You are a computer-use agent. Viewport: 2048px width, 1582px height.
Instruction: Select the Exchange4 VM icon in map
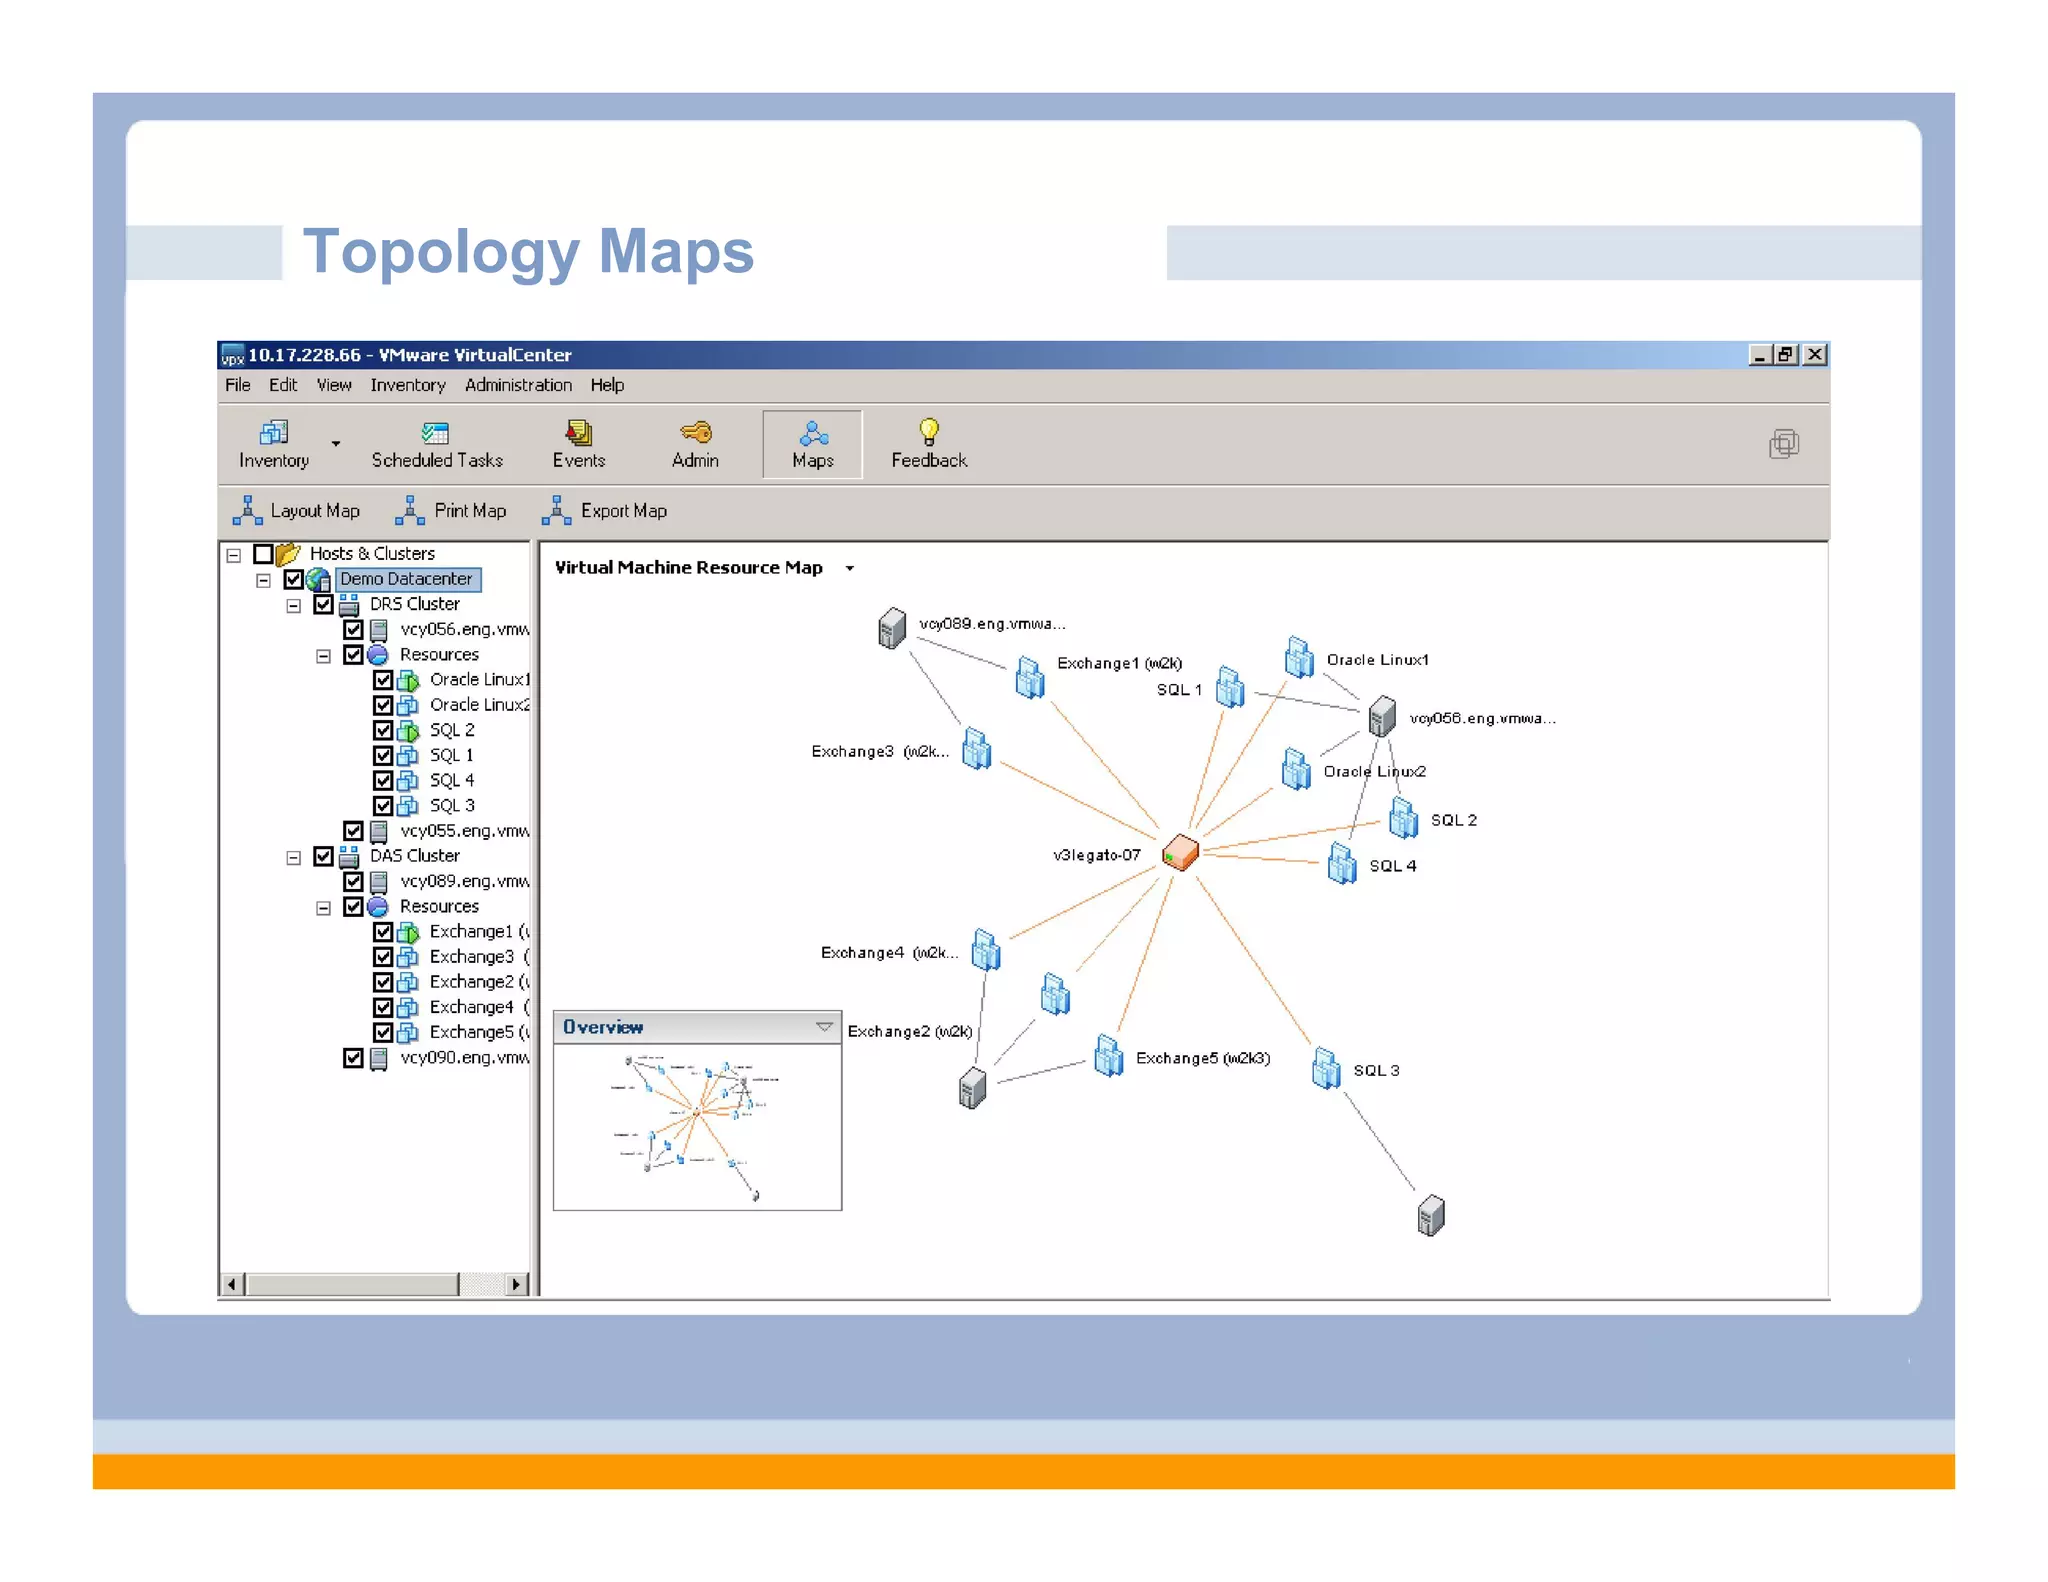(x=986, y=949)
